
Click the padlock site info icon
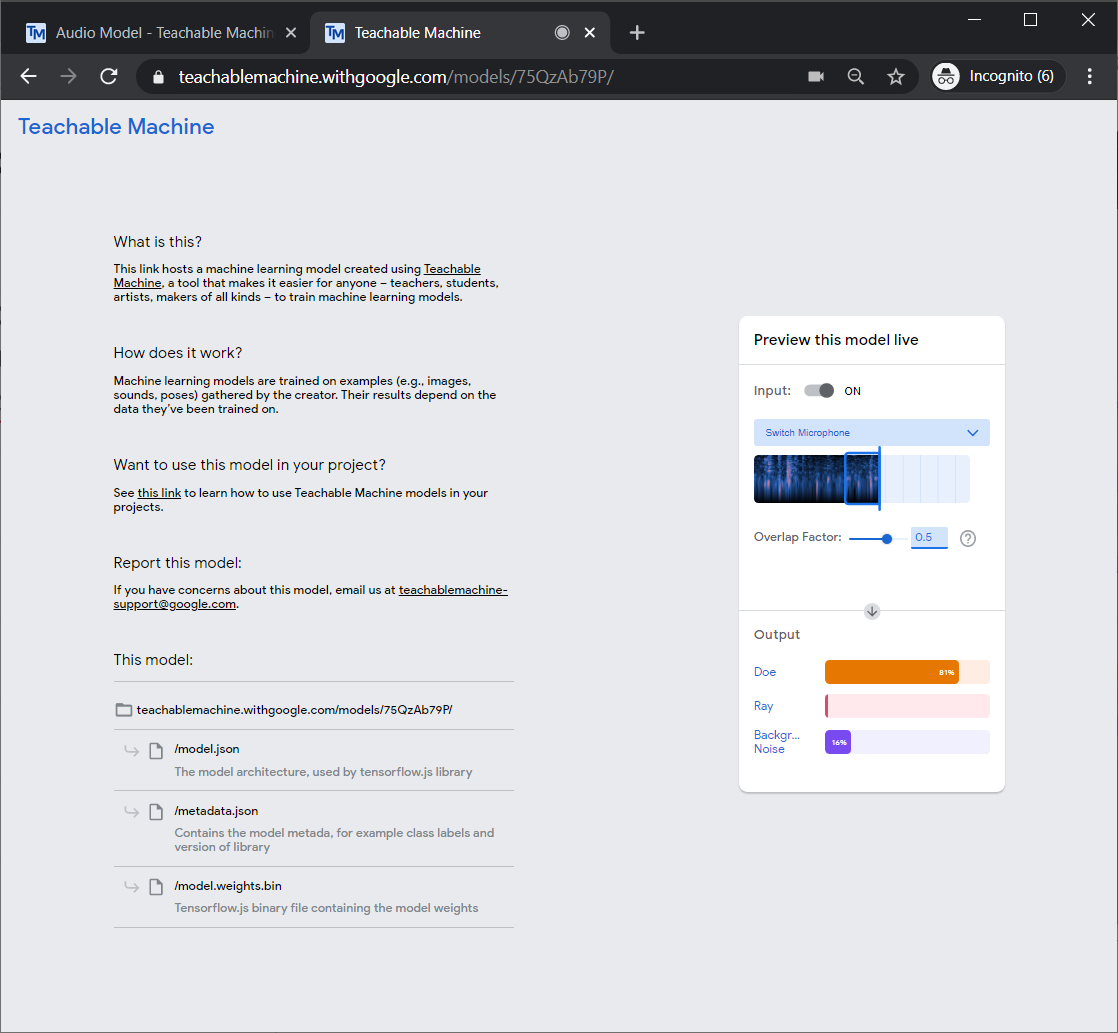158,77
